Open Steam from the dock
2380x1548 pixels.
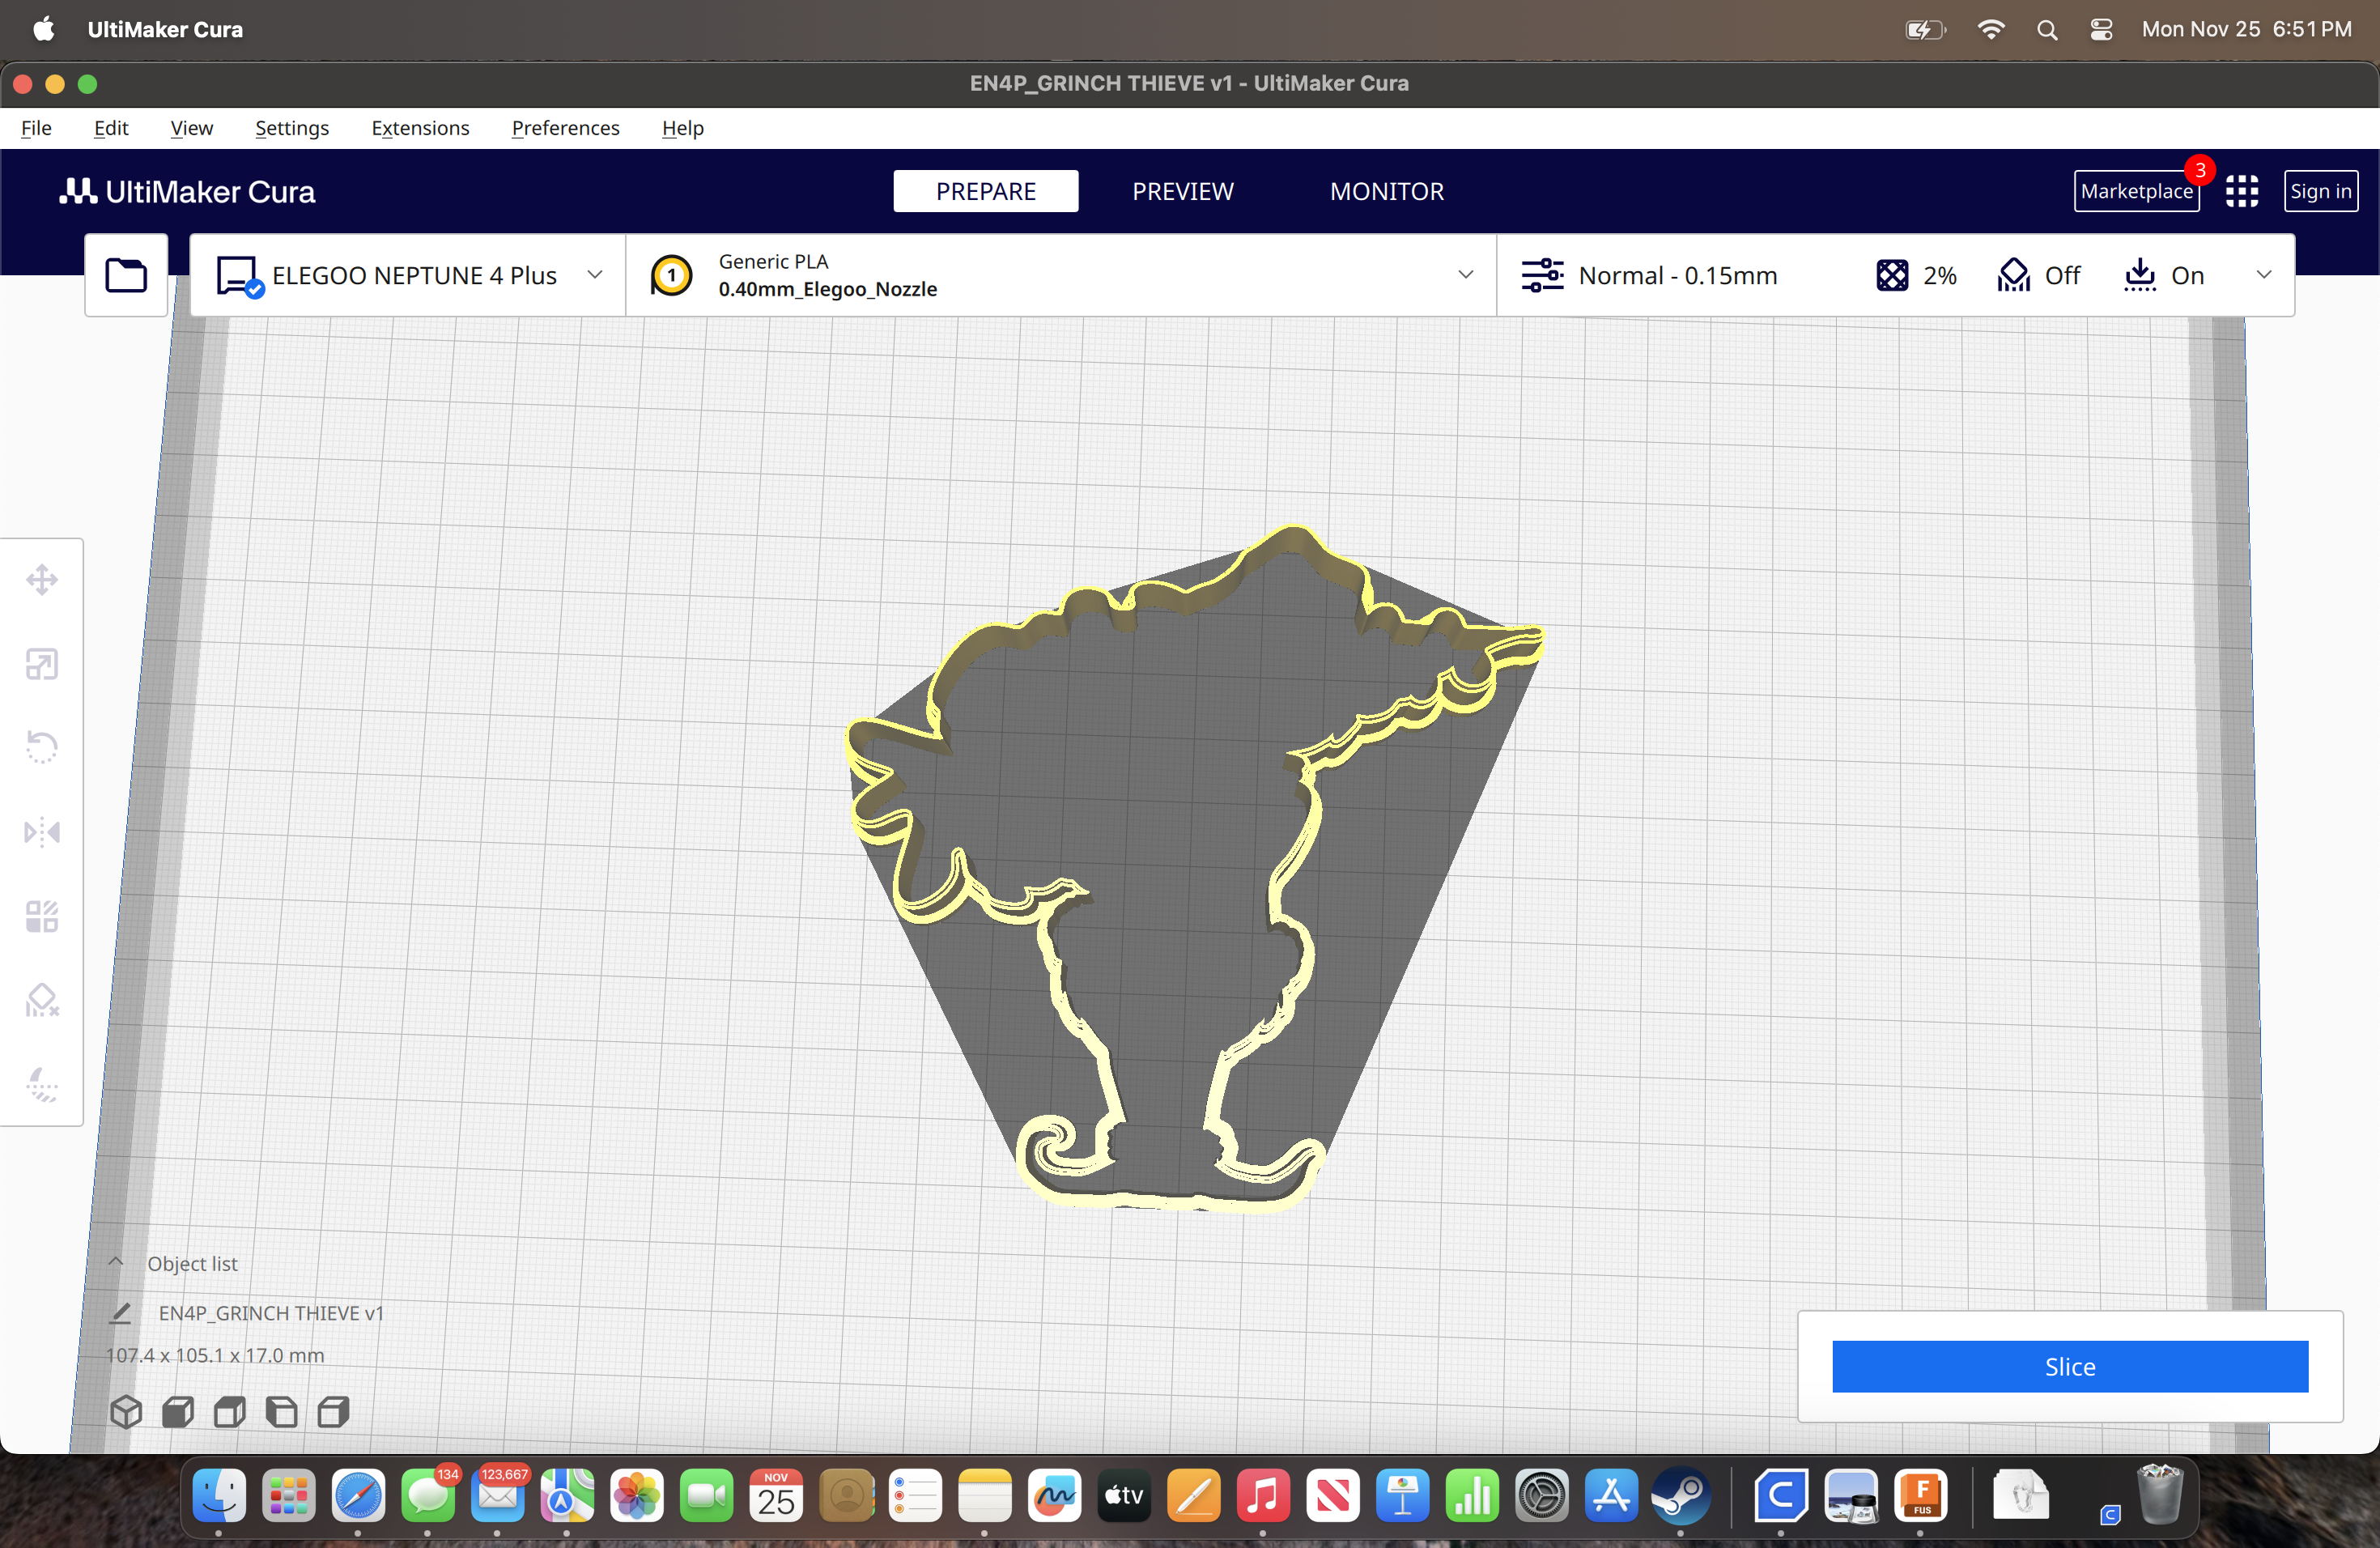[x=1681, y=1496]
